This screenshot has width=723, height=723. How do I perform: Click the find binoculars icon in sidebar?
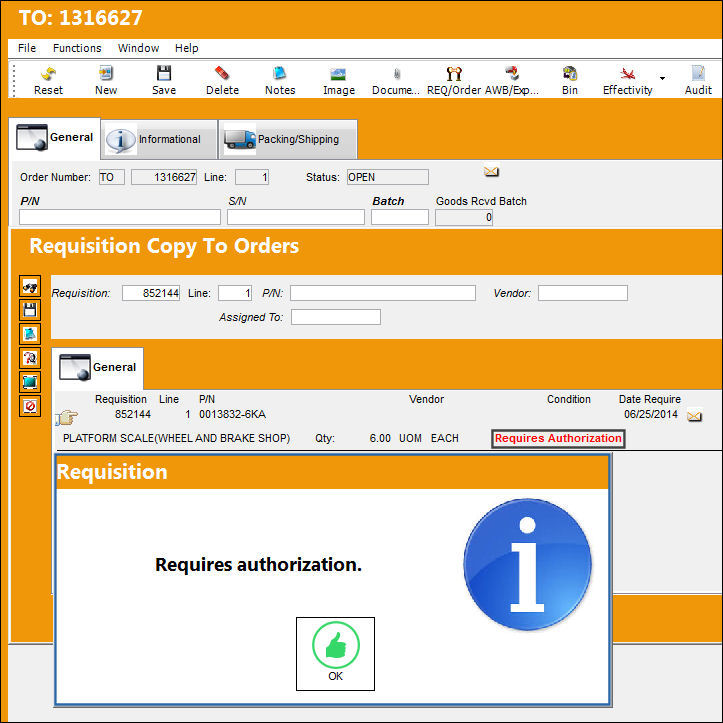click(30, 286)
